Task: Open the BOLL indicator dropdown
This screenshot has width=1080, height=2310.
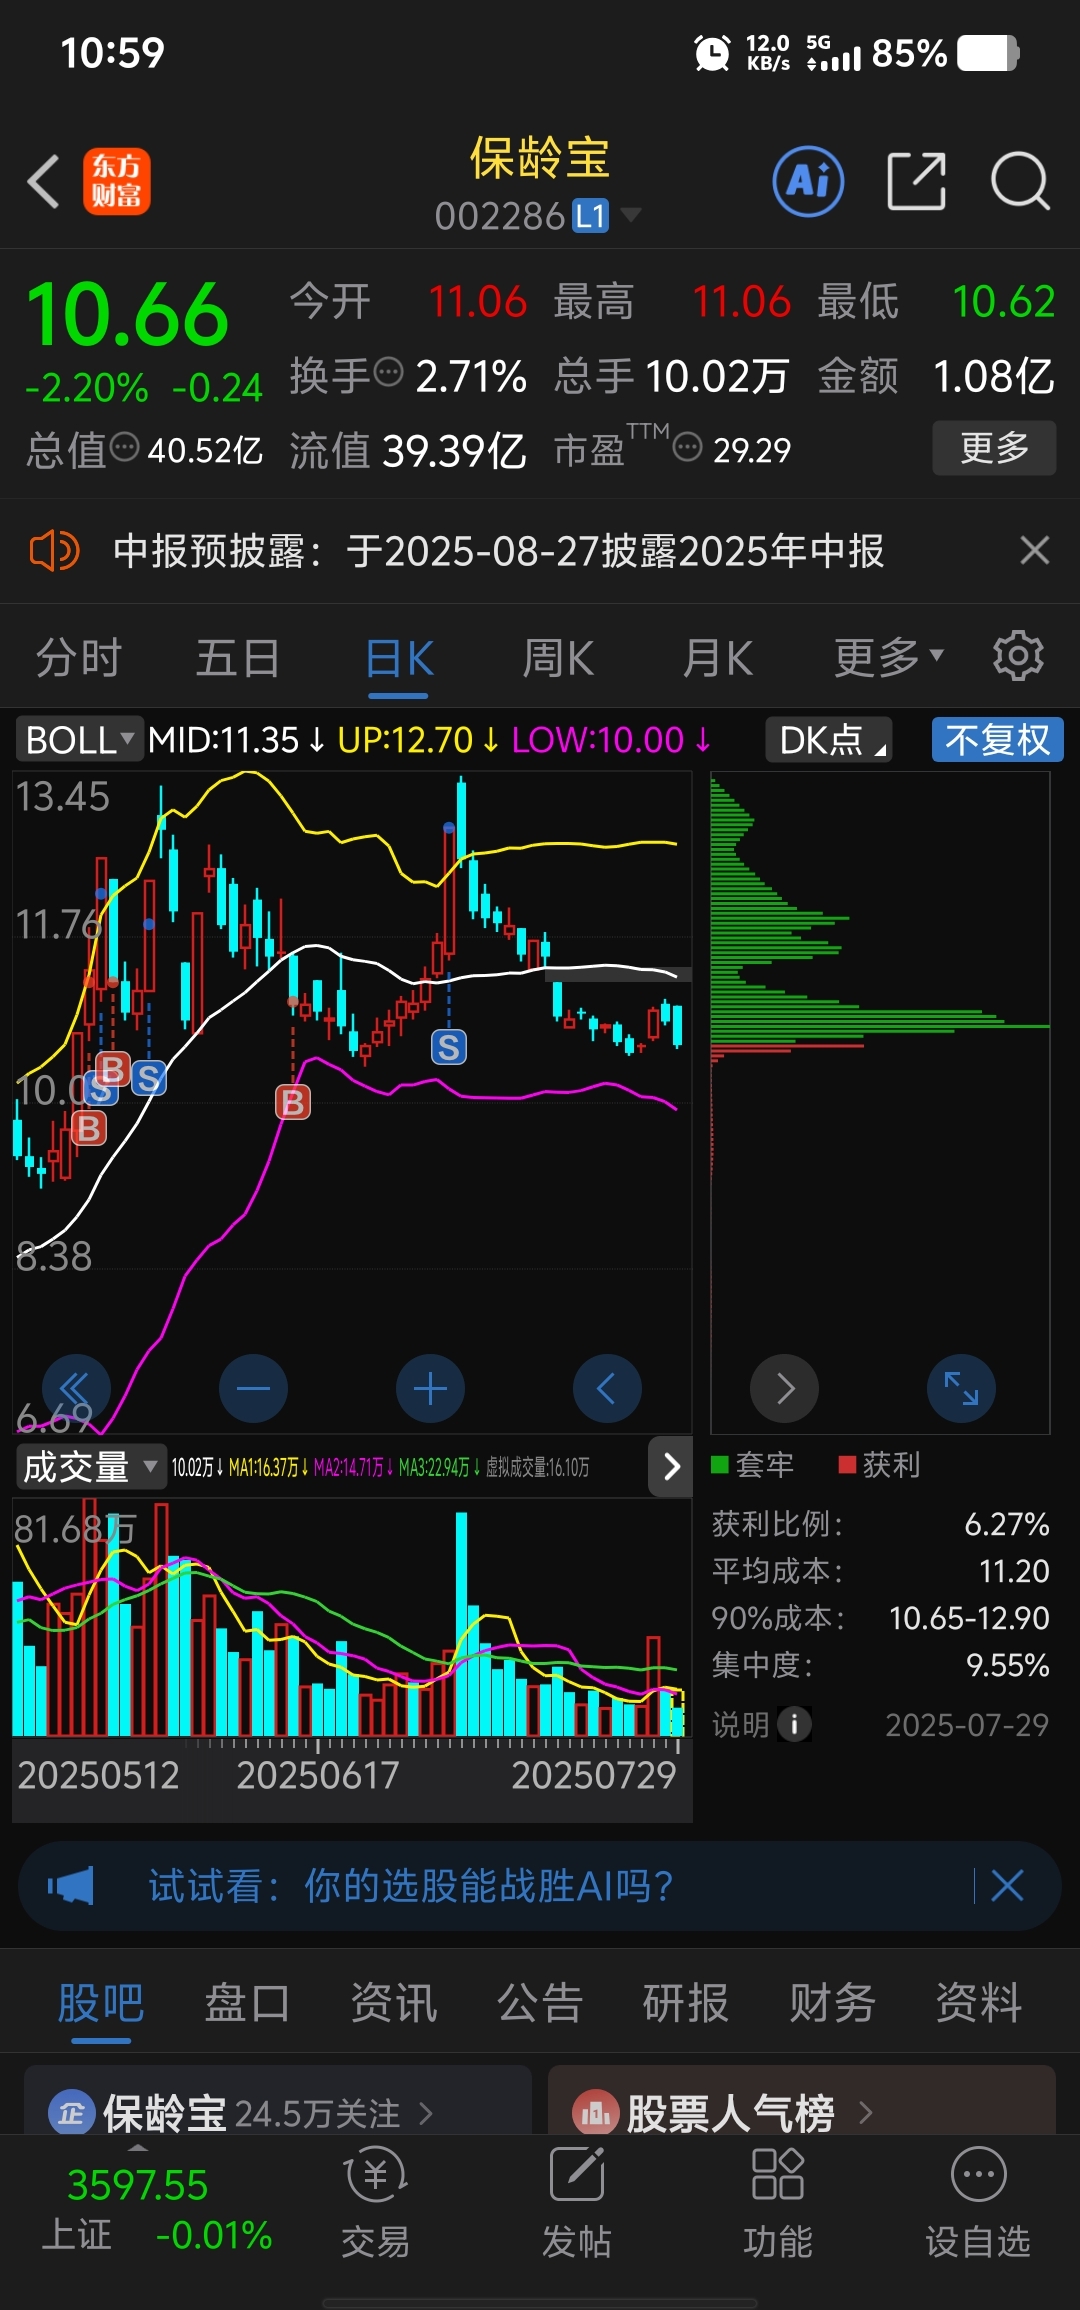Action: pos(80,740)
